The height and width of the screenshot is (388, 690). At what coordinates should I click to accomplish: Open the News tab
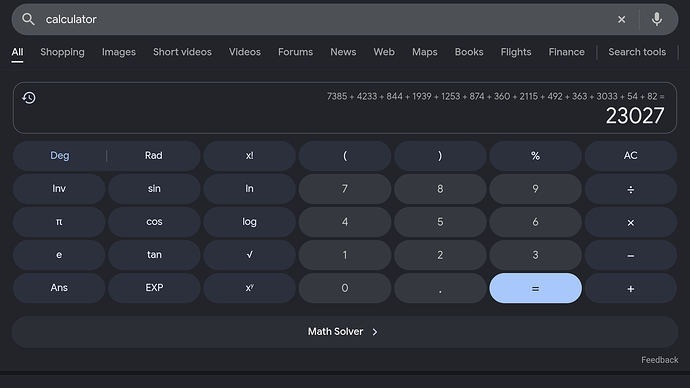(x=343, y=52)
